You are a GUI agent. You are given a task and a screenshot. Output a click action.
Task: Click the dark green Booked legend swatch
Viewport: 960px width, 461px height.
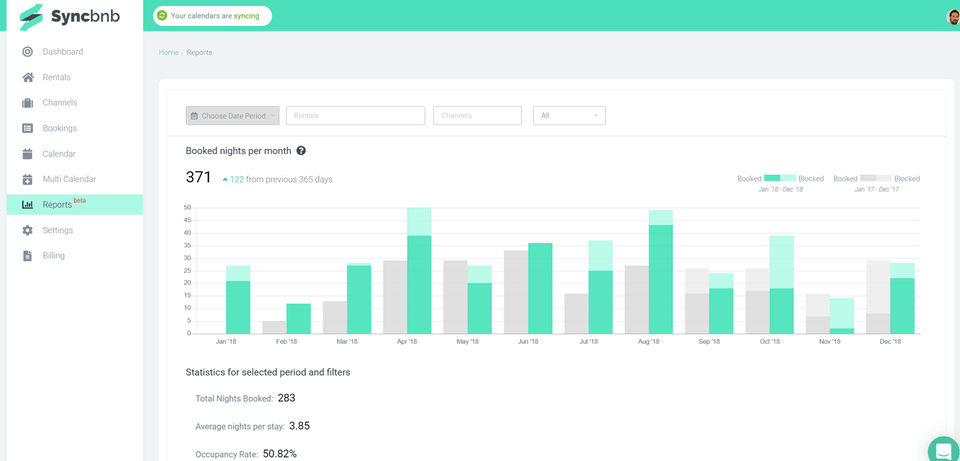coord(771,179)
